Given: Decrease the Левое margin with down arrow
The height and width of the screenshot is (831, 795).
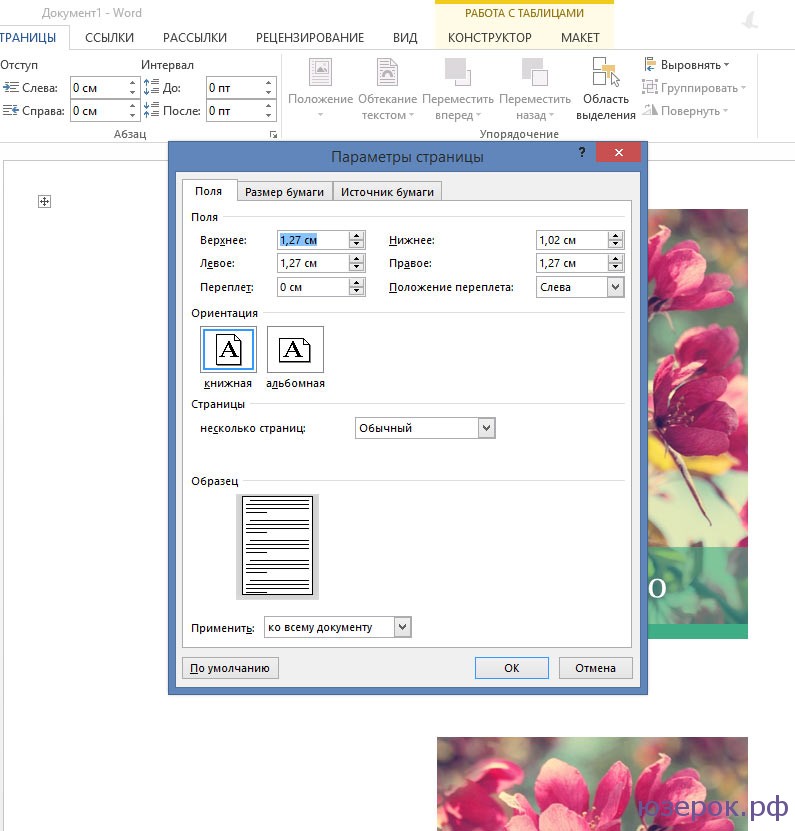Looking at the screenshot, I should pyautogui.click(x=357, y=268).
